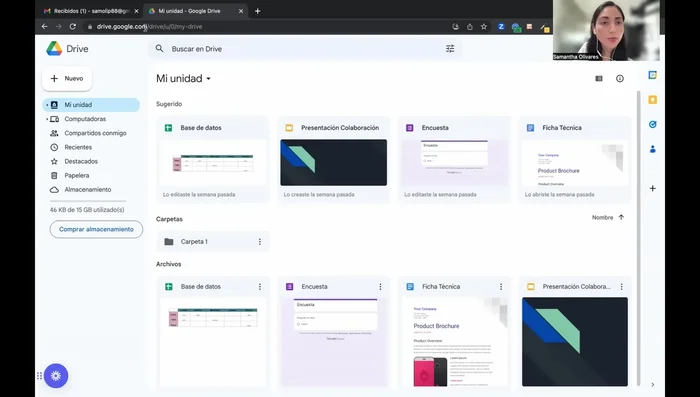The height and width of the screenshot is (397, 700).
Task: Open suggested Base de datos card
Action: pos(213,160)
